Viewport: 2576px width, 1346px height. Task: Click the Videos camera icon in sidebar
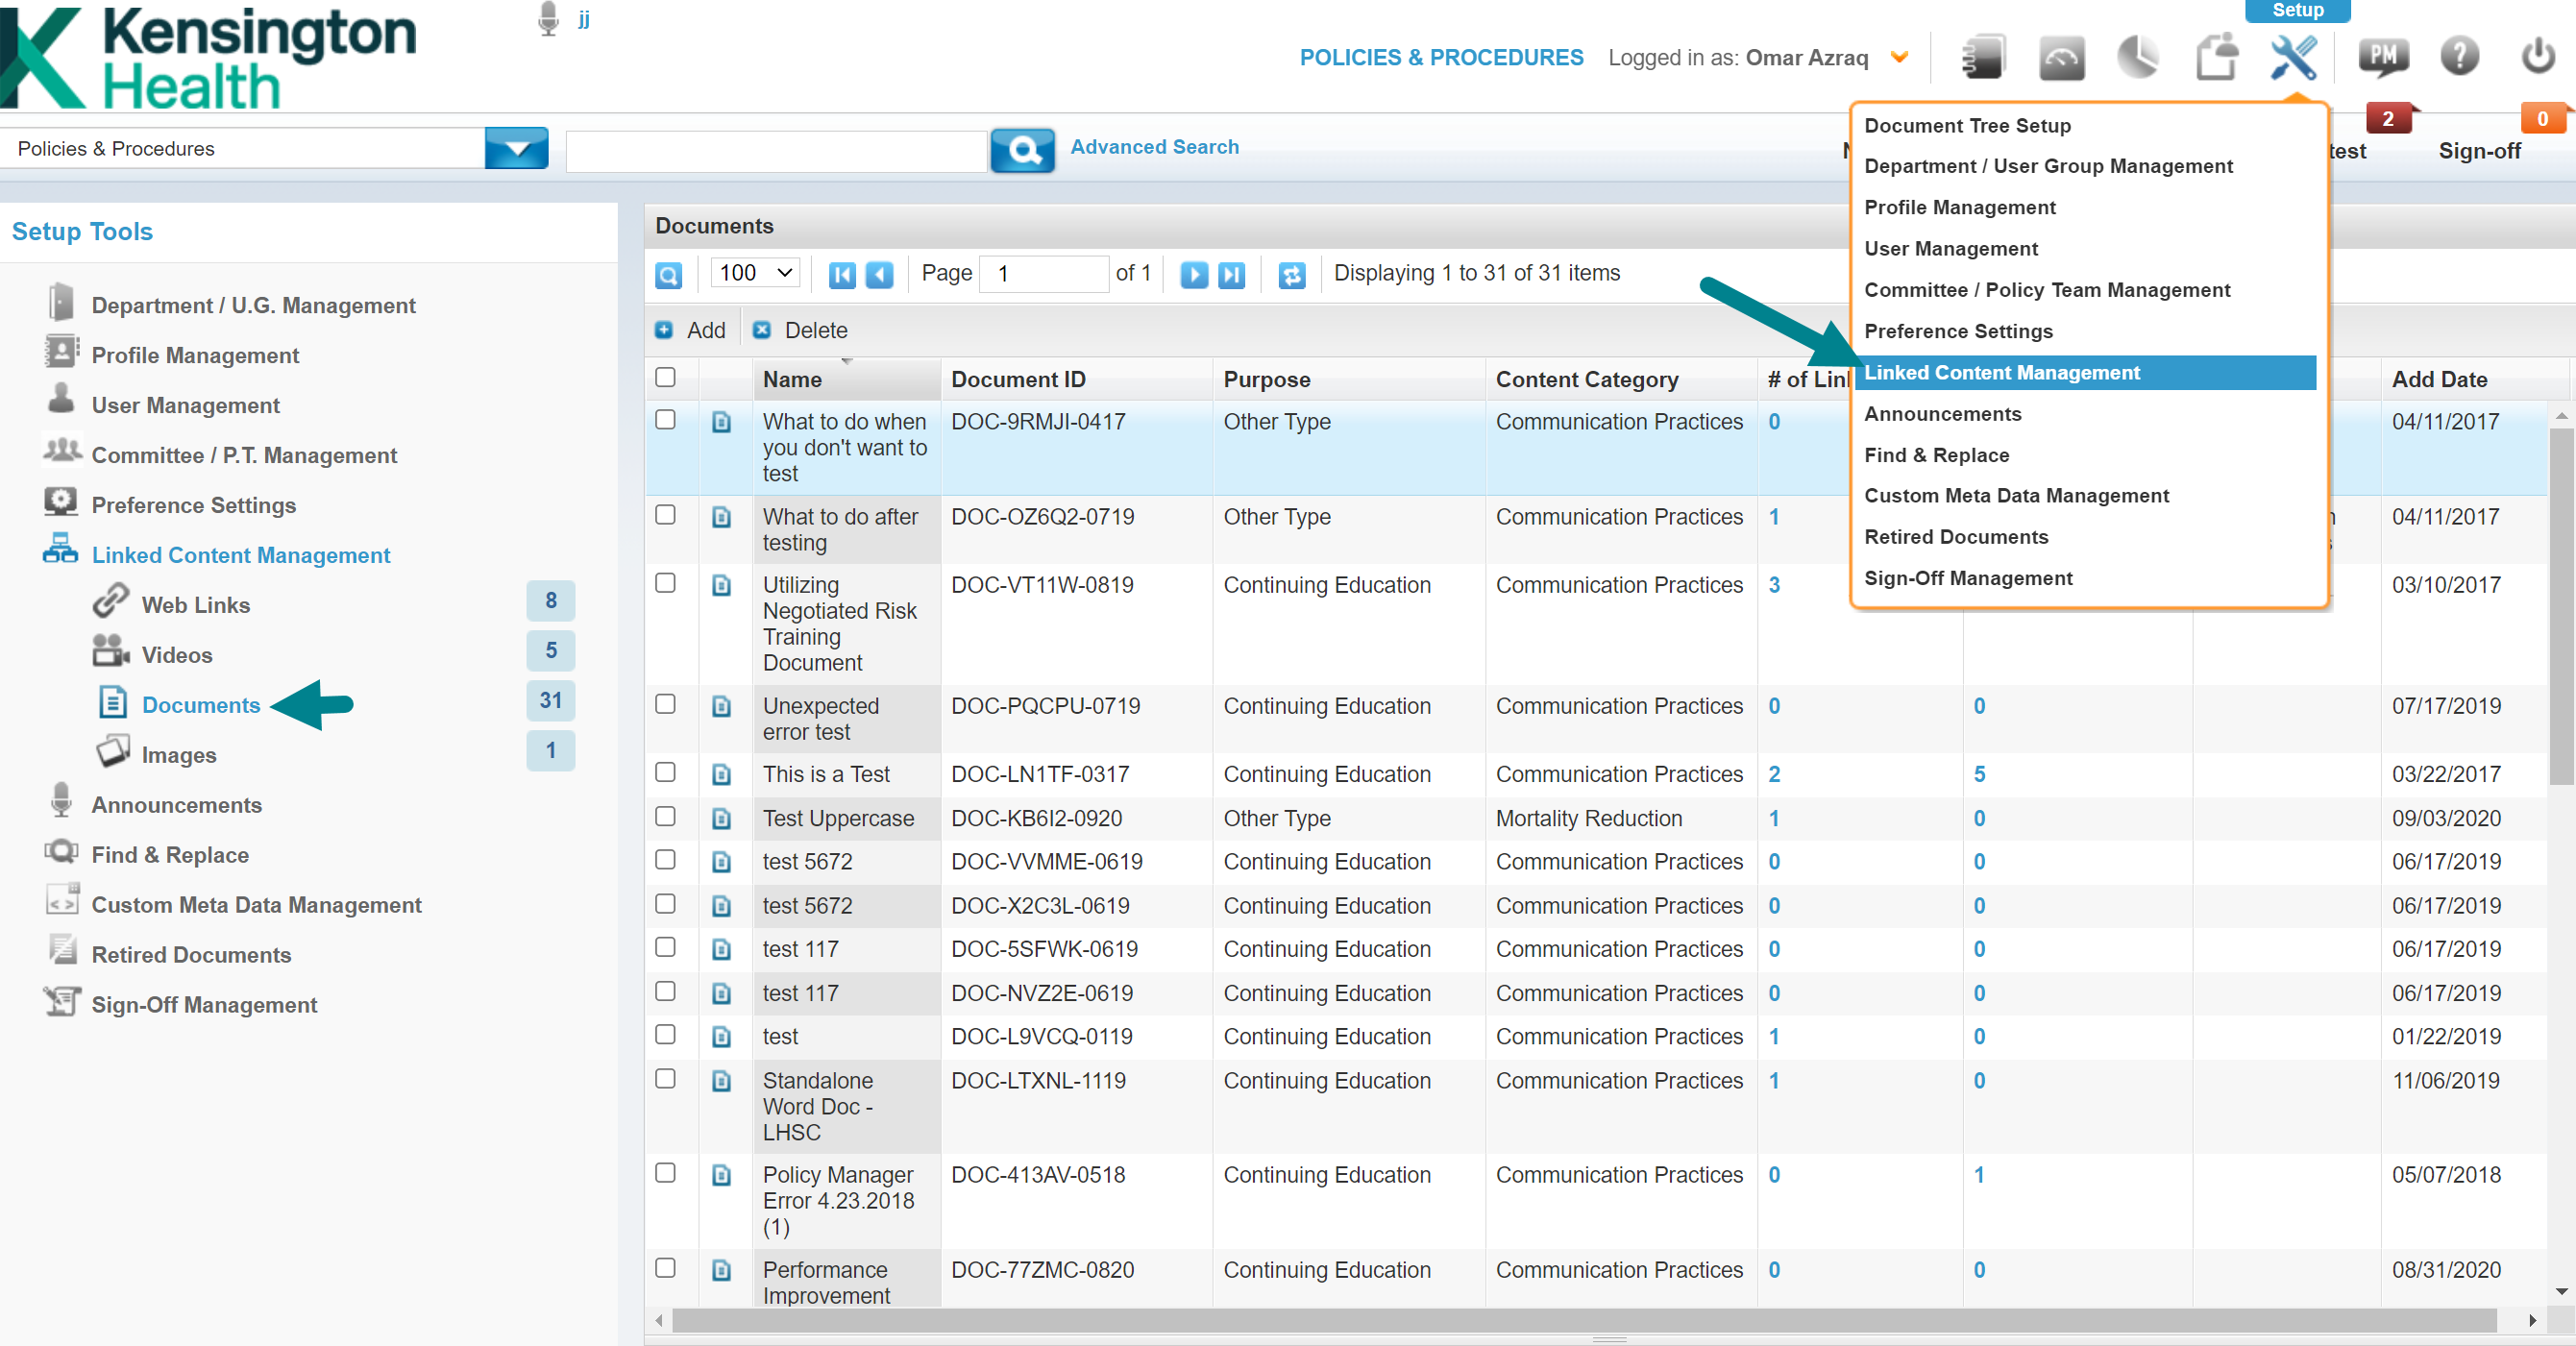click(110, 651)
